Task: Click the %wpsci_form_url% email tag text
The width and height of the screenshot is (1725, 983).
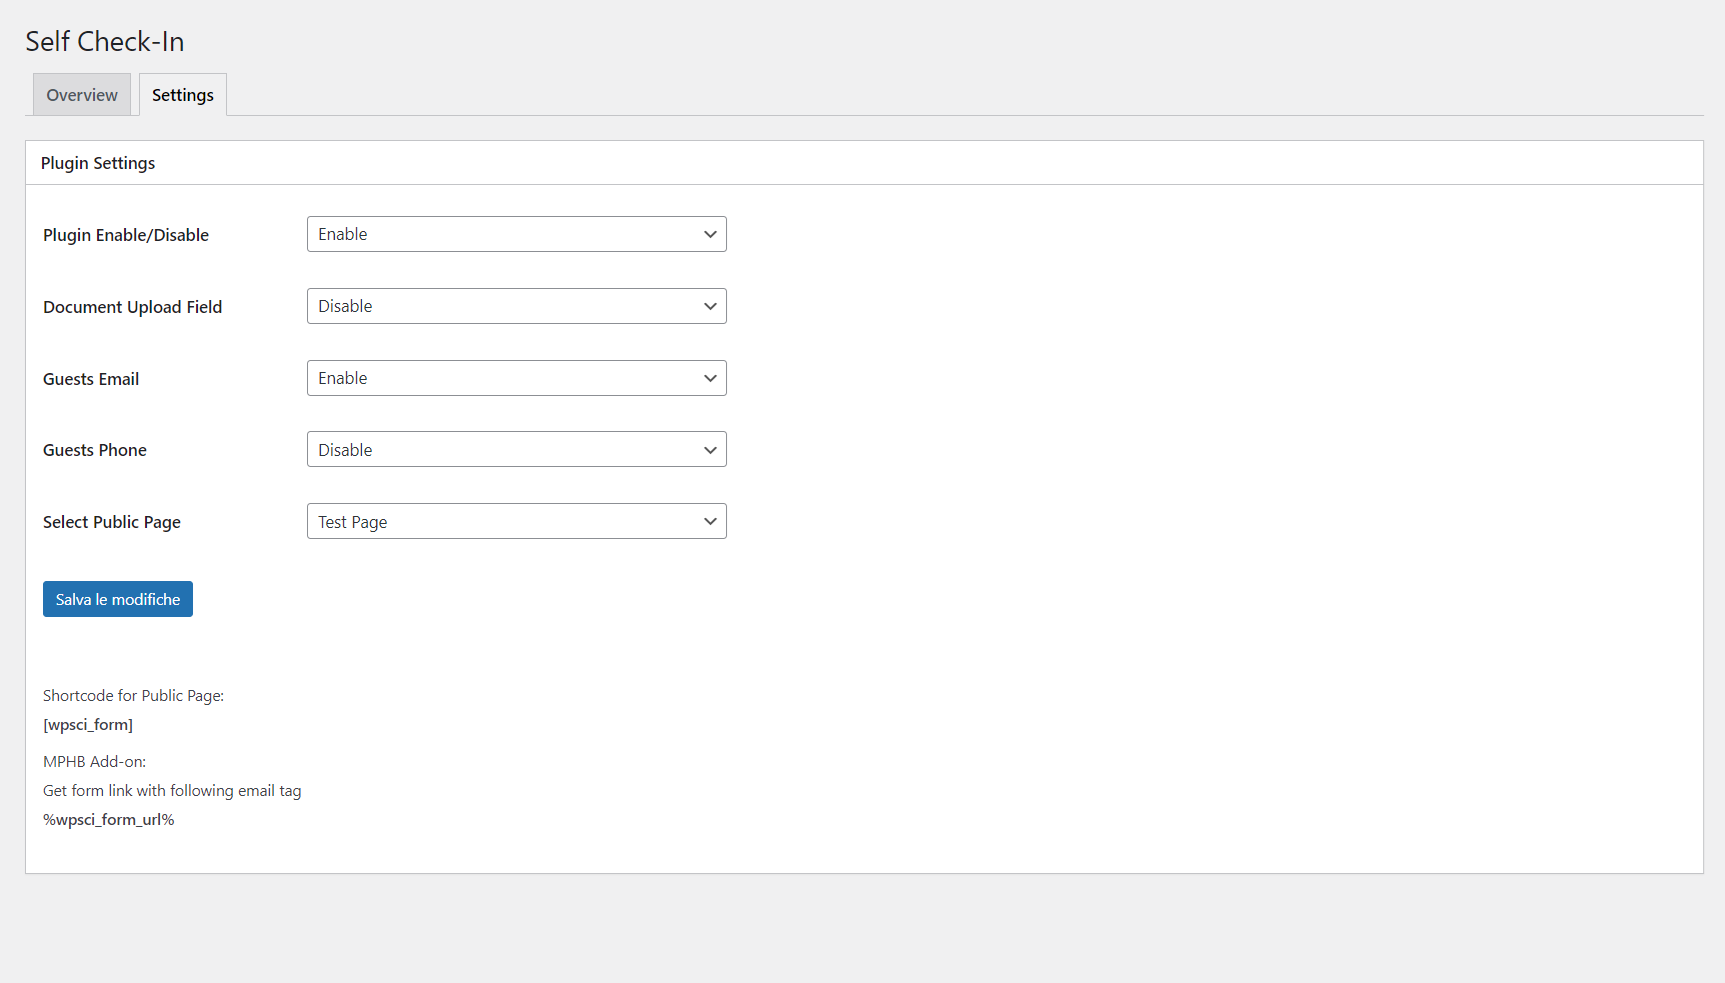Action: point(109,820)
